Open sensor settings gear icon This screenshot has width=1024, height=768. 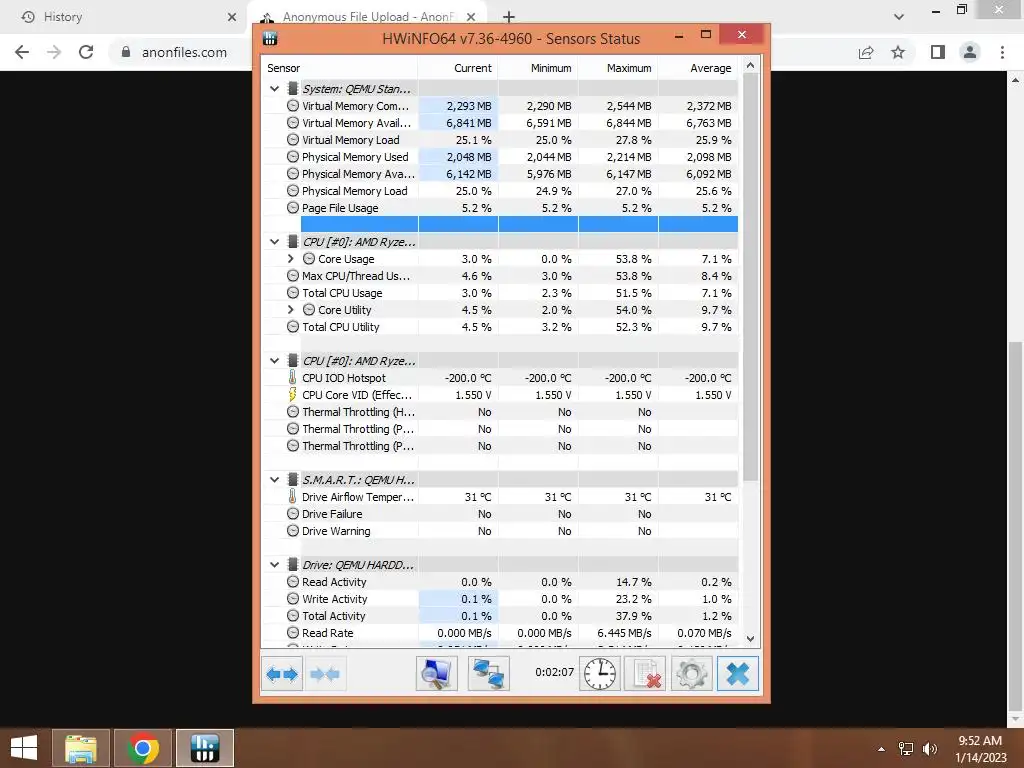692,674
